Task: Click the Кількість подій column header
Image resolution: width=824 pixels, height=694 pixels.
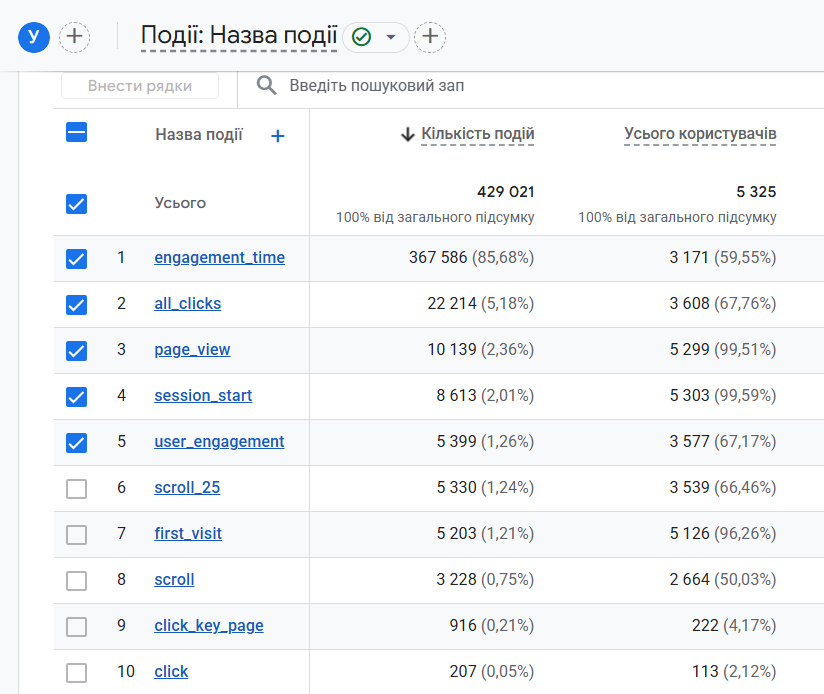Action: [x=478, y=133]
